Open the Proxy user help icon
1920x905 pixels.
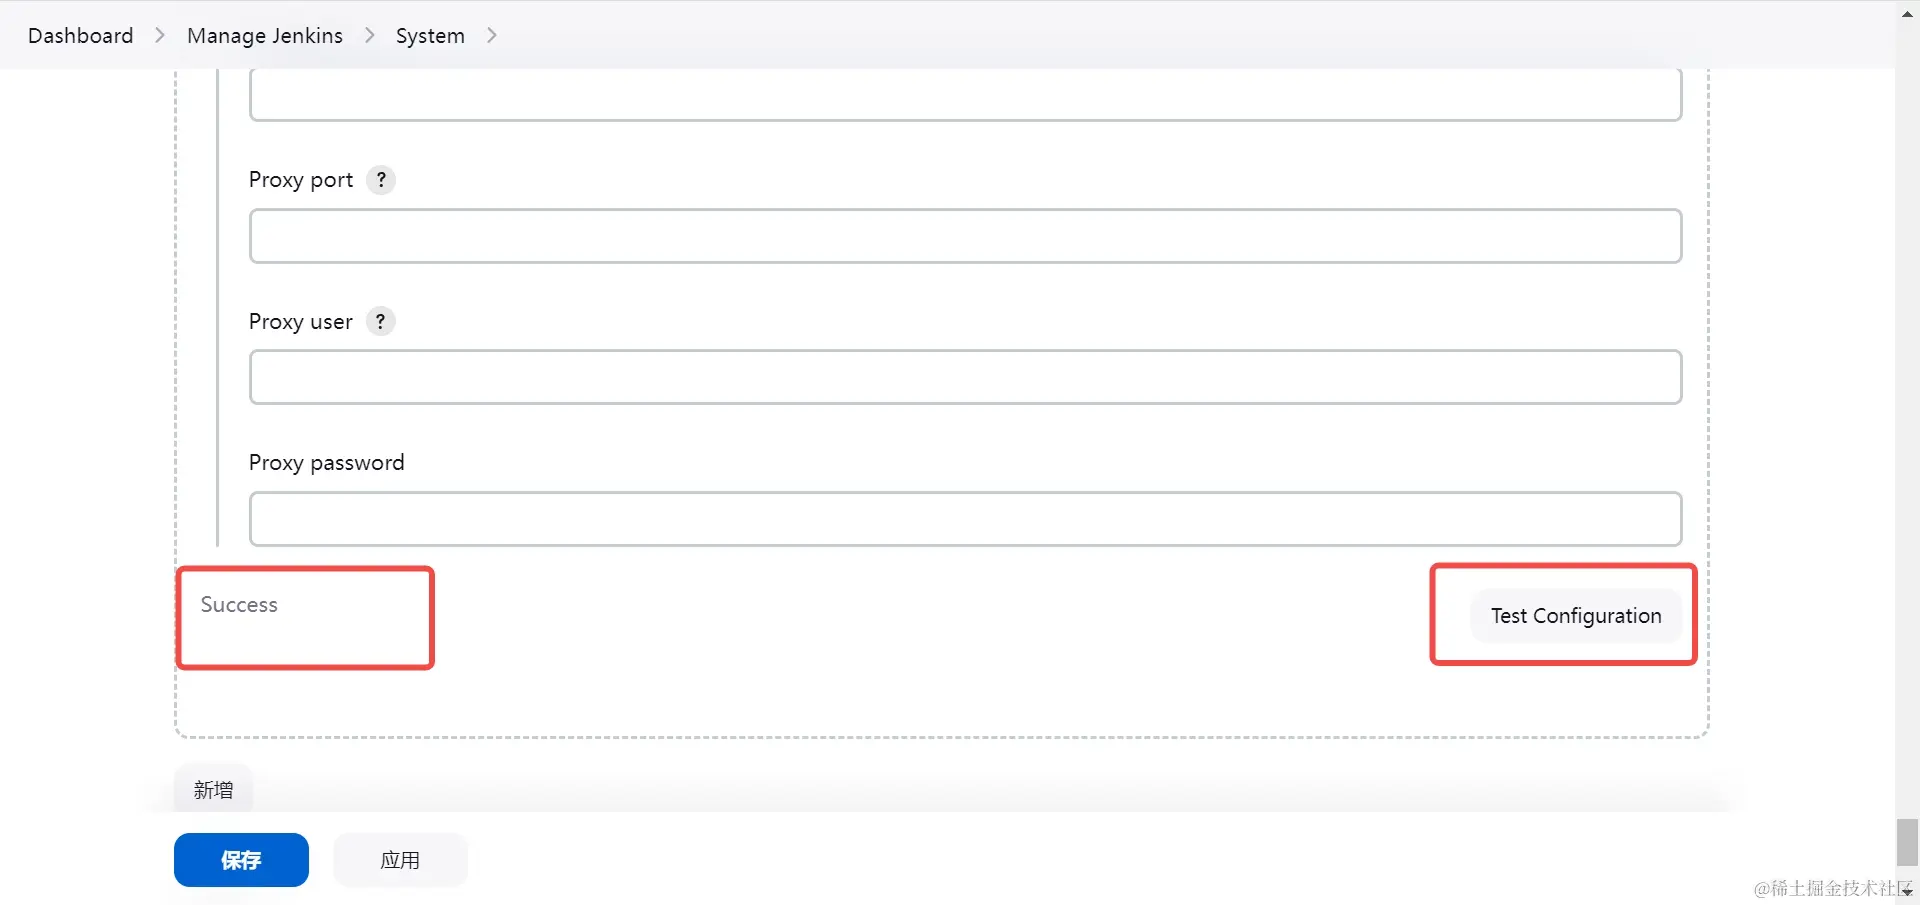(380, 321)
